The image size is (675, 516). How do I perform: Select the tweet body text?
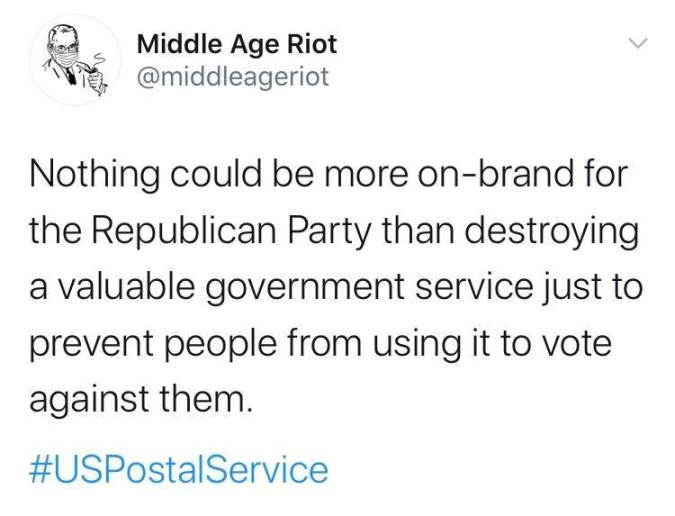(336, 286)
